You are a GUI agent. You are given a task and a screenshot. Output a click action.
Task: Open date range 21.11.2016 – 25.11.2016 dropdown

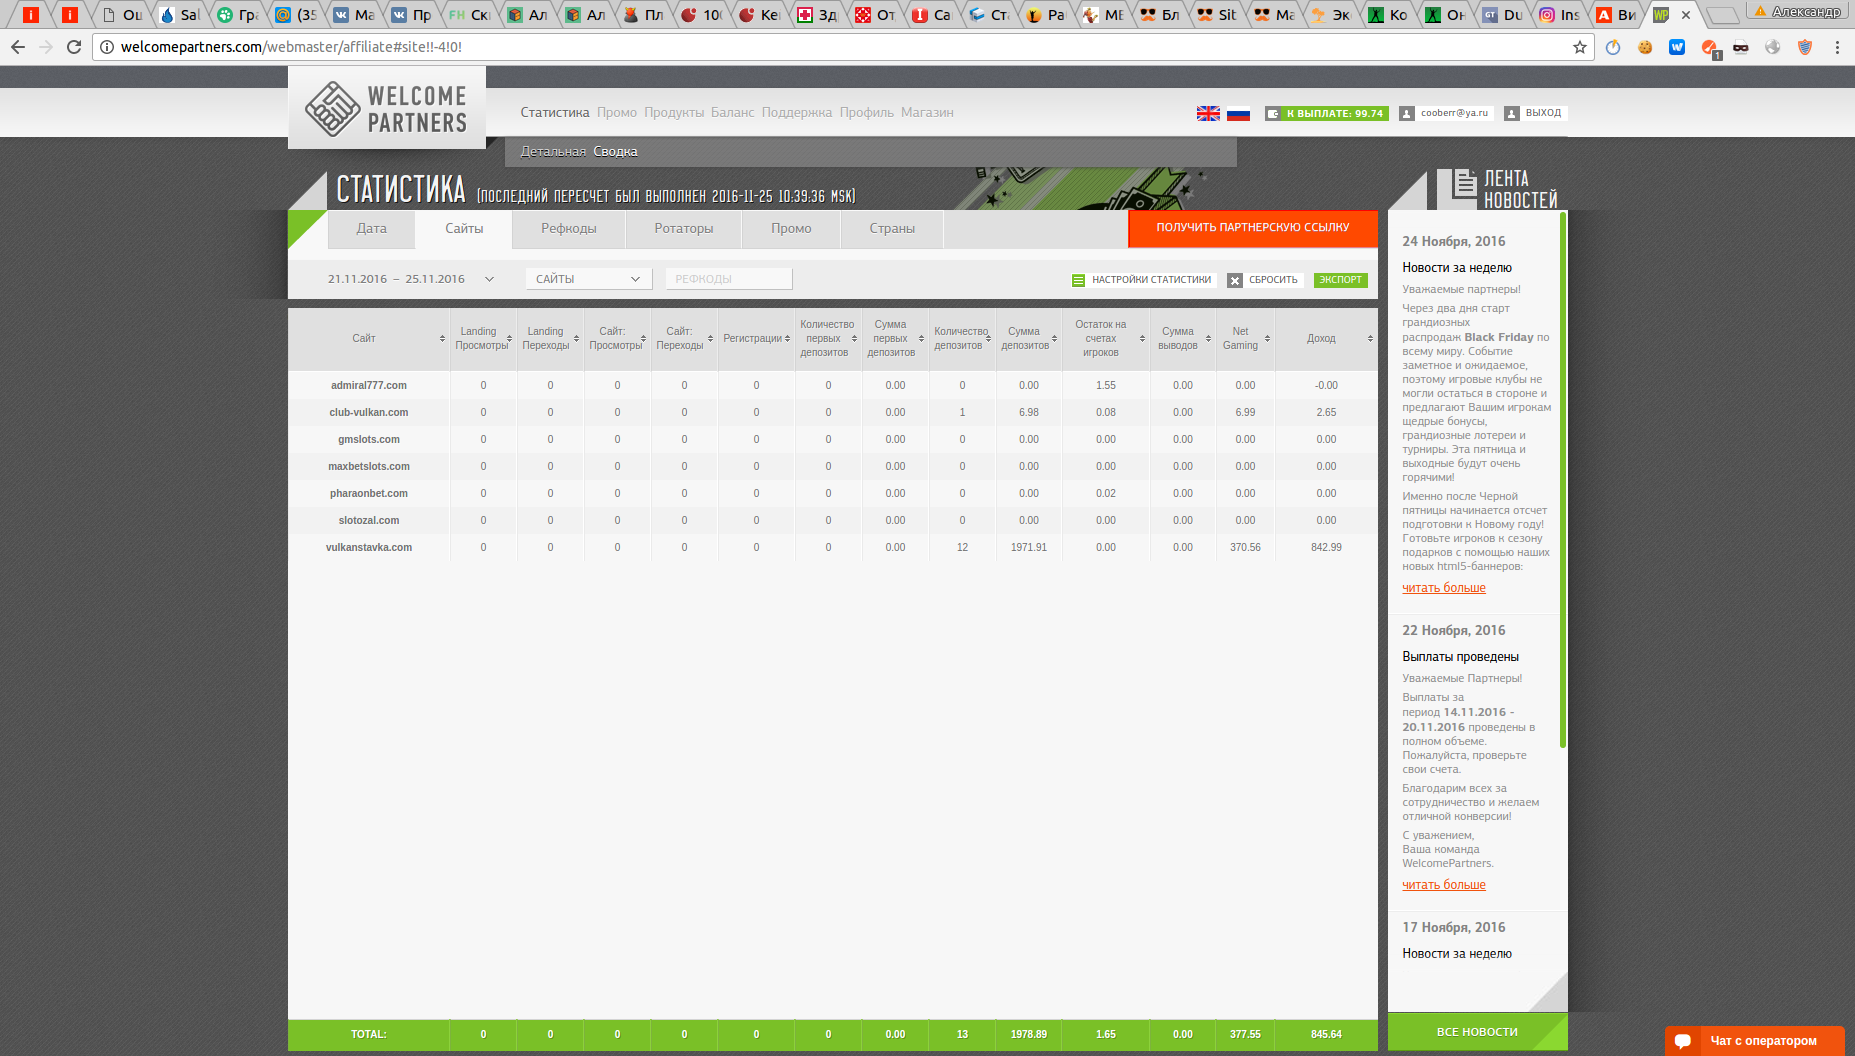point(411,279)
